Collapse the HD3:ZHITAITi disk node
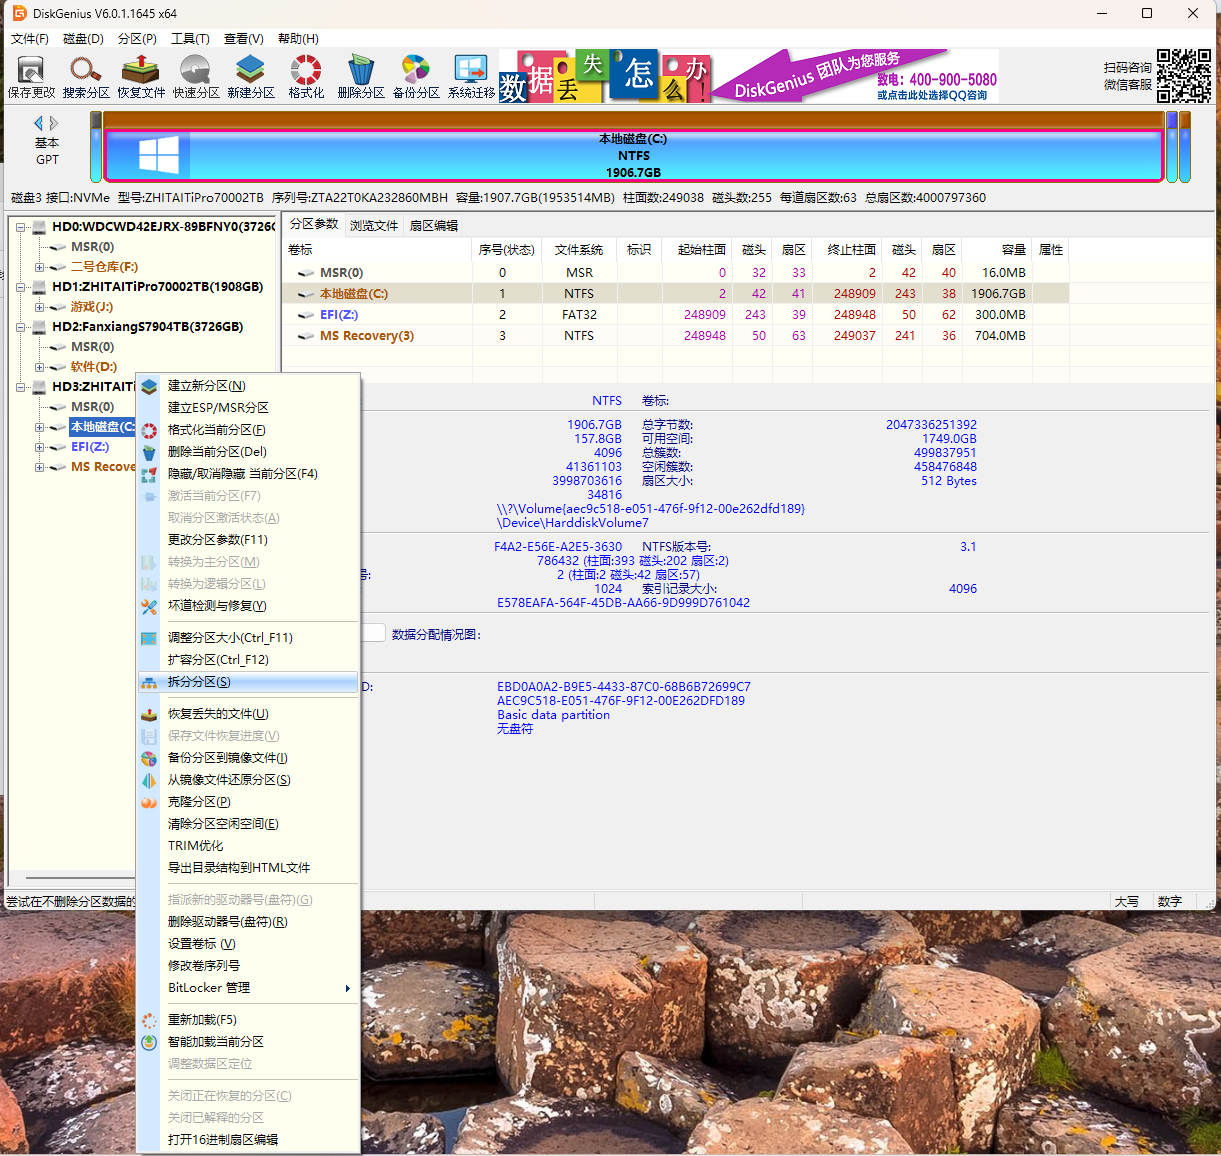 tap(20, 387)
